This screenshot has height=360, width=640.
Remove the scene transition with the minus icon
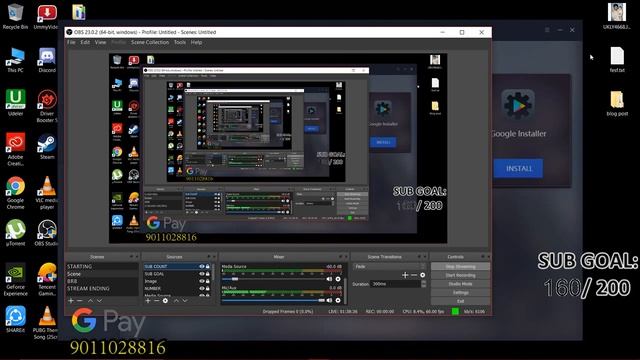(x=414, y=275)
